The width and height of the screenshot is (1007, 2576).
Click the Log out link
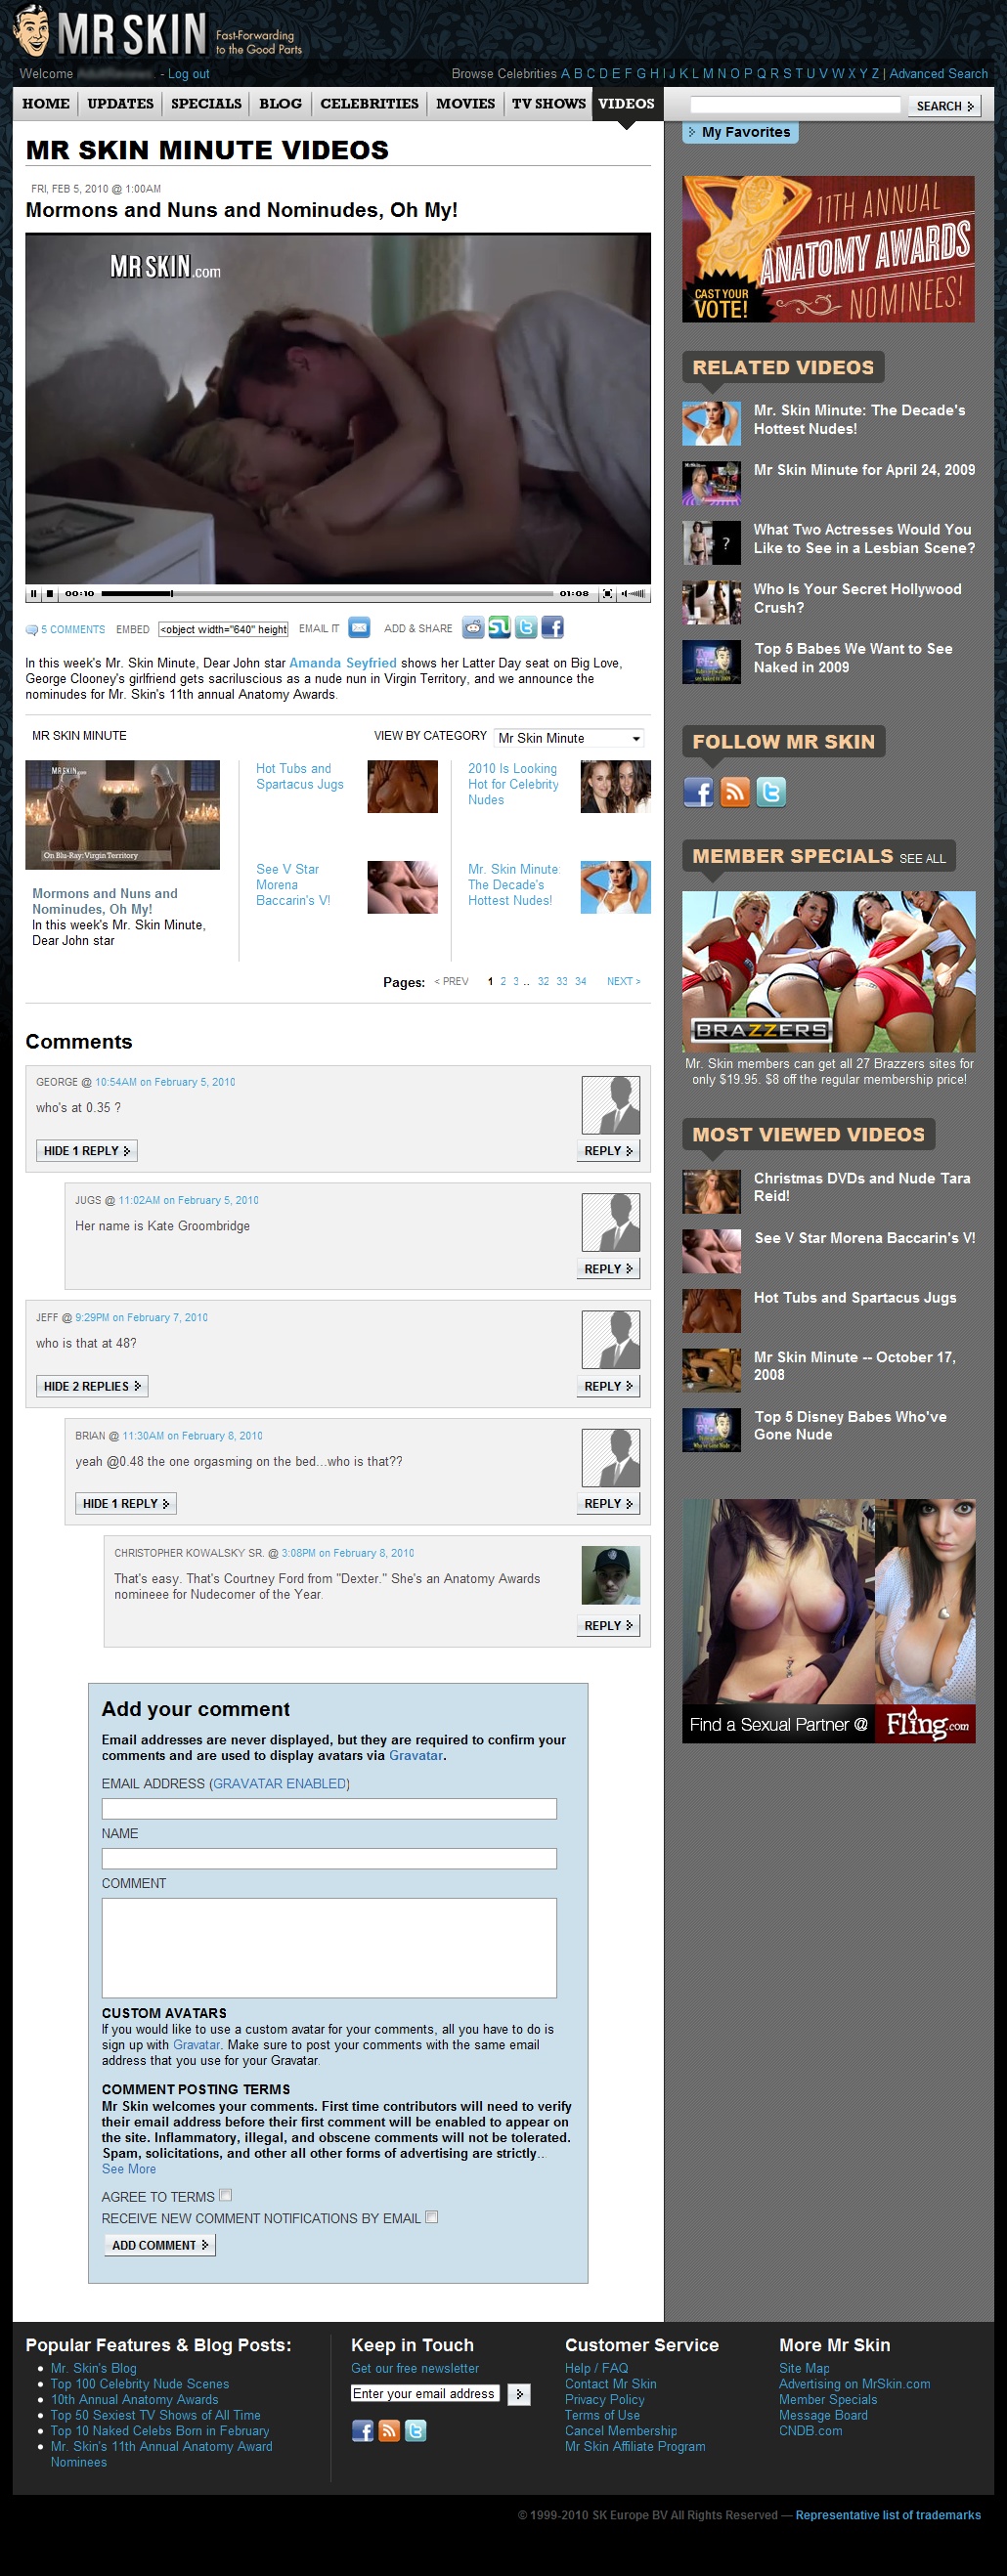(x=188, y=74)
